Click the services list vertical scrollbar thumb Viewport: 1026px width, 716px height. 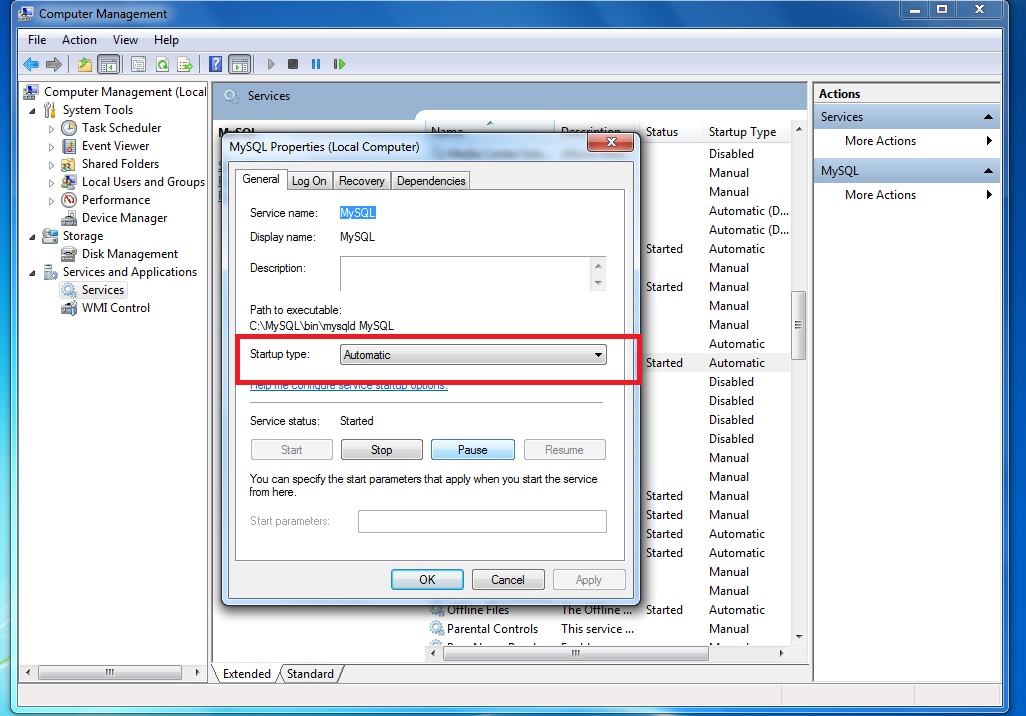tap(798, 325)
